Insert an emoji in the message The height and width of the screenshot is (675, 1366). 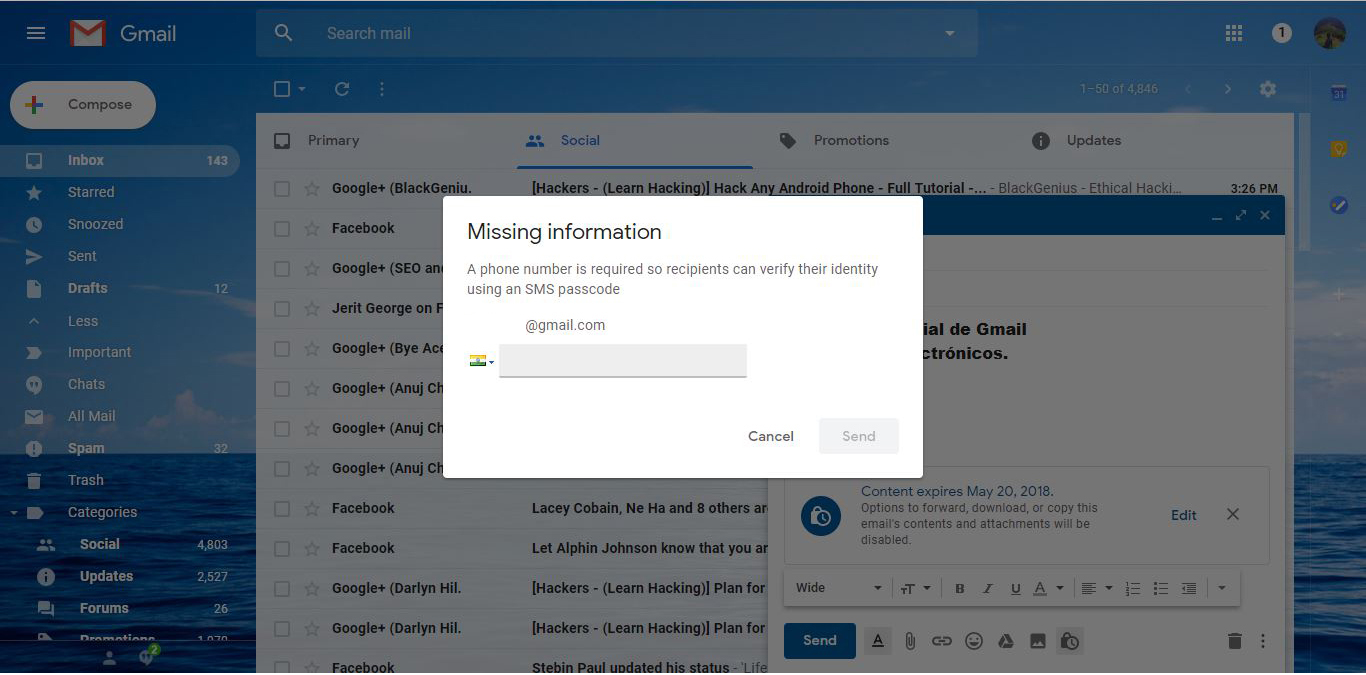click(x=974, y=641)
